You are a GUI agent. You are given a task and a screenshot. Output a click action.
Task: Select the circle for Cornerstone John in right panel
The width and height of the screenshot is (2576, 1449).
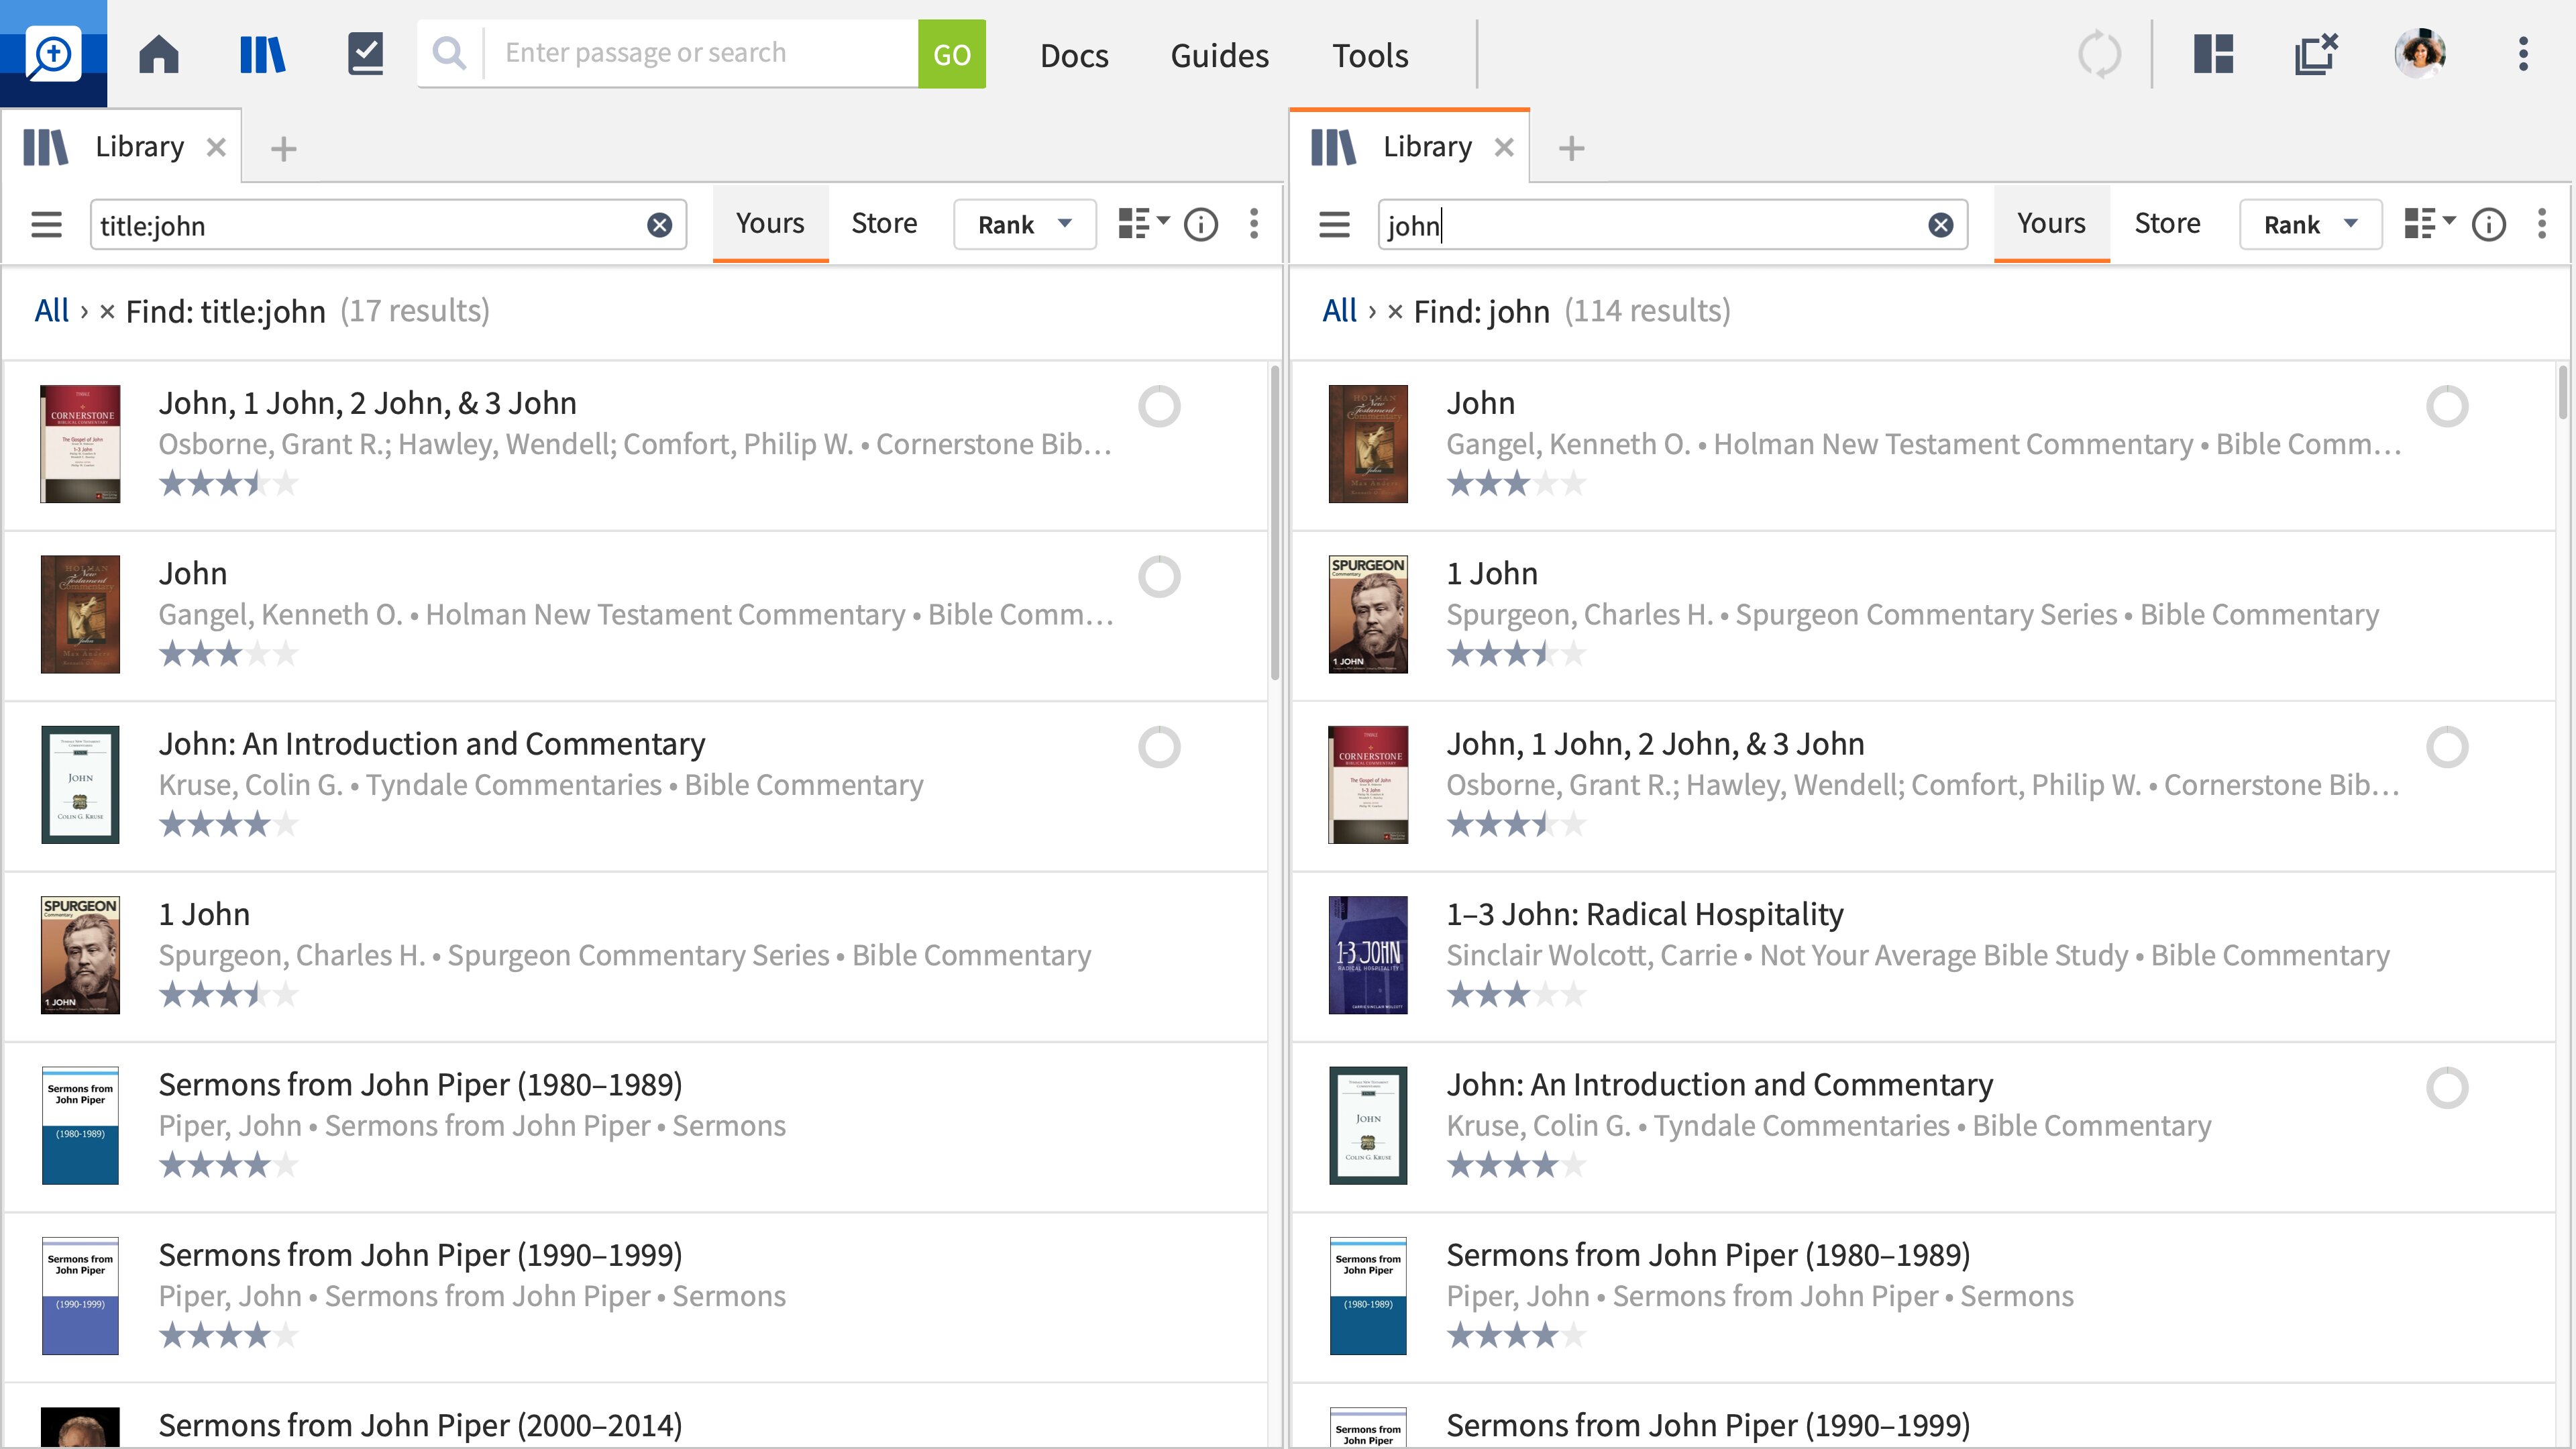(2448, 747)
